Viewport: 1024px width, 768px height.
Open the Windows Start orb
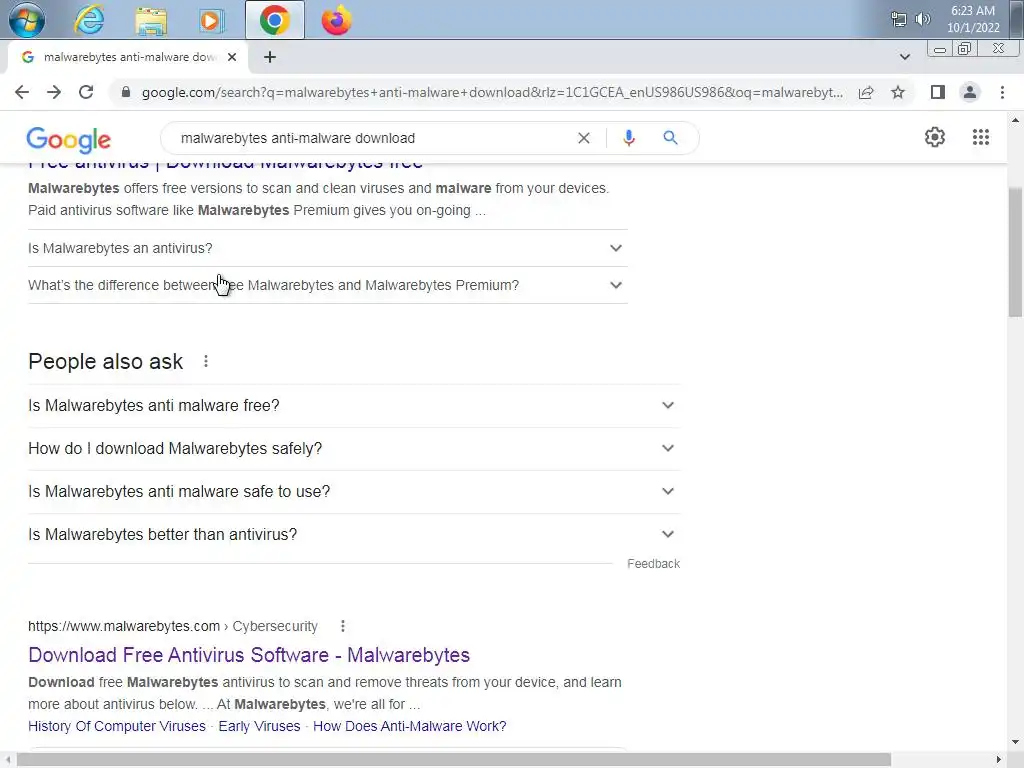pyautogui.click(x=27, y=20)
